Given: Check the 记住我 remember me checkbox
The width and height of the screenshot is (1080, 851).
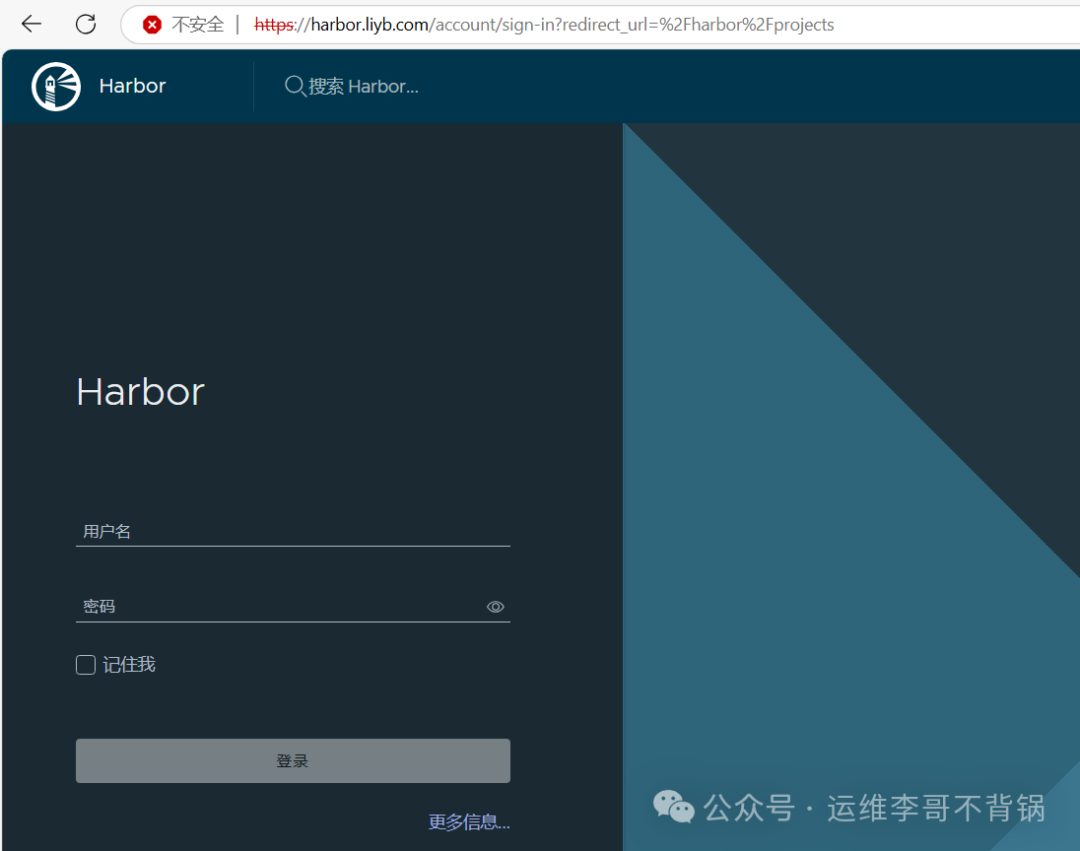Looking at the screenshot, I should (x=85, y=664).
